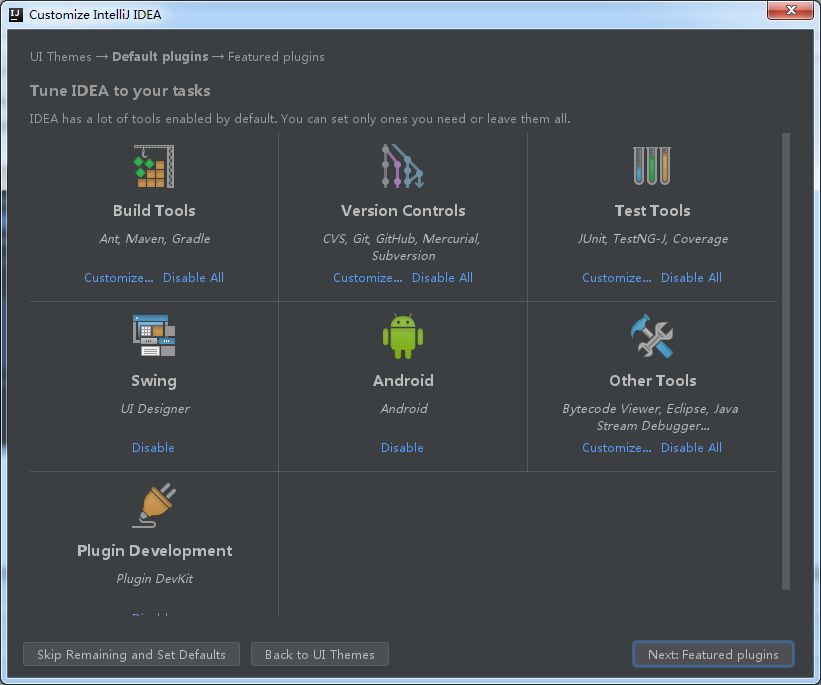821x685 pixels.
Task: Click 'Default plugins' in the breadcrumb
Action: (x=160, y=57)
